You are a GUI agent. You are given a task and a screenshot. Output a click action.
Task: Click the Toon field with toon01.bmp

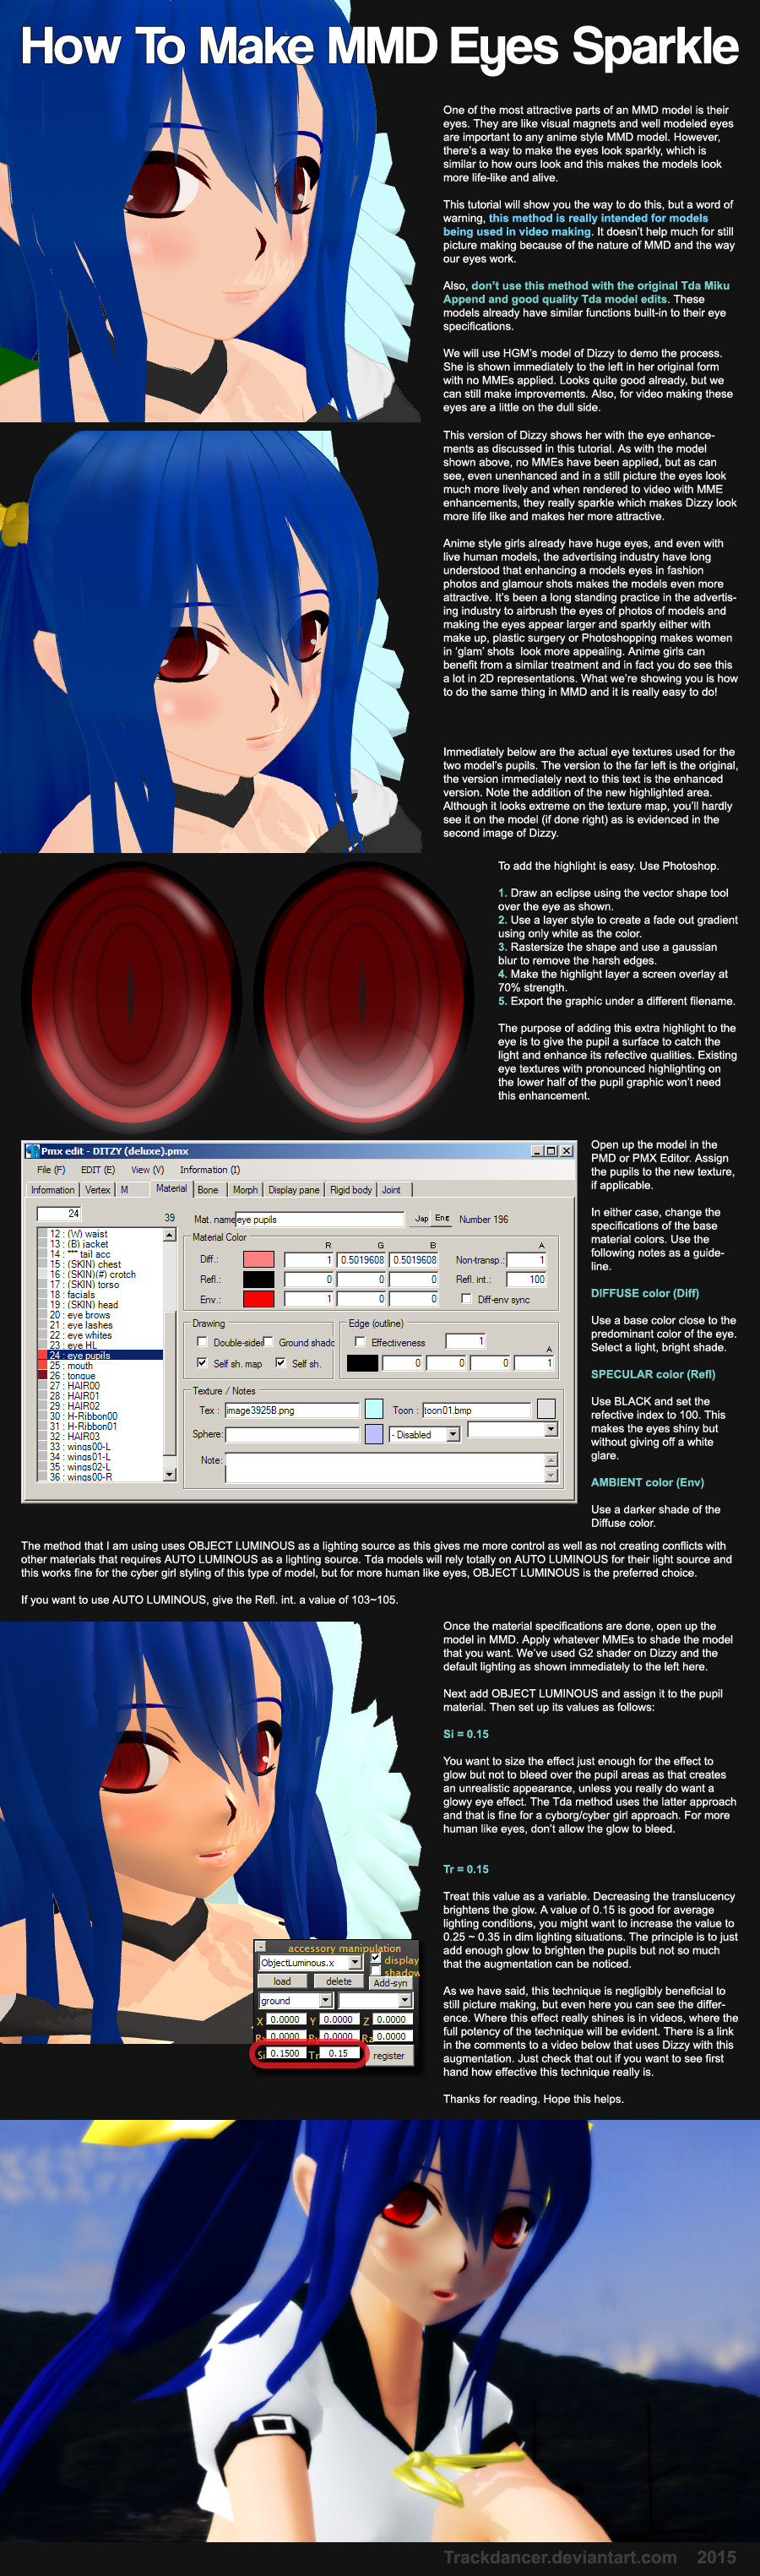click(476, 1410)
